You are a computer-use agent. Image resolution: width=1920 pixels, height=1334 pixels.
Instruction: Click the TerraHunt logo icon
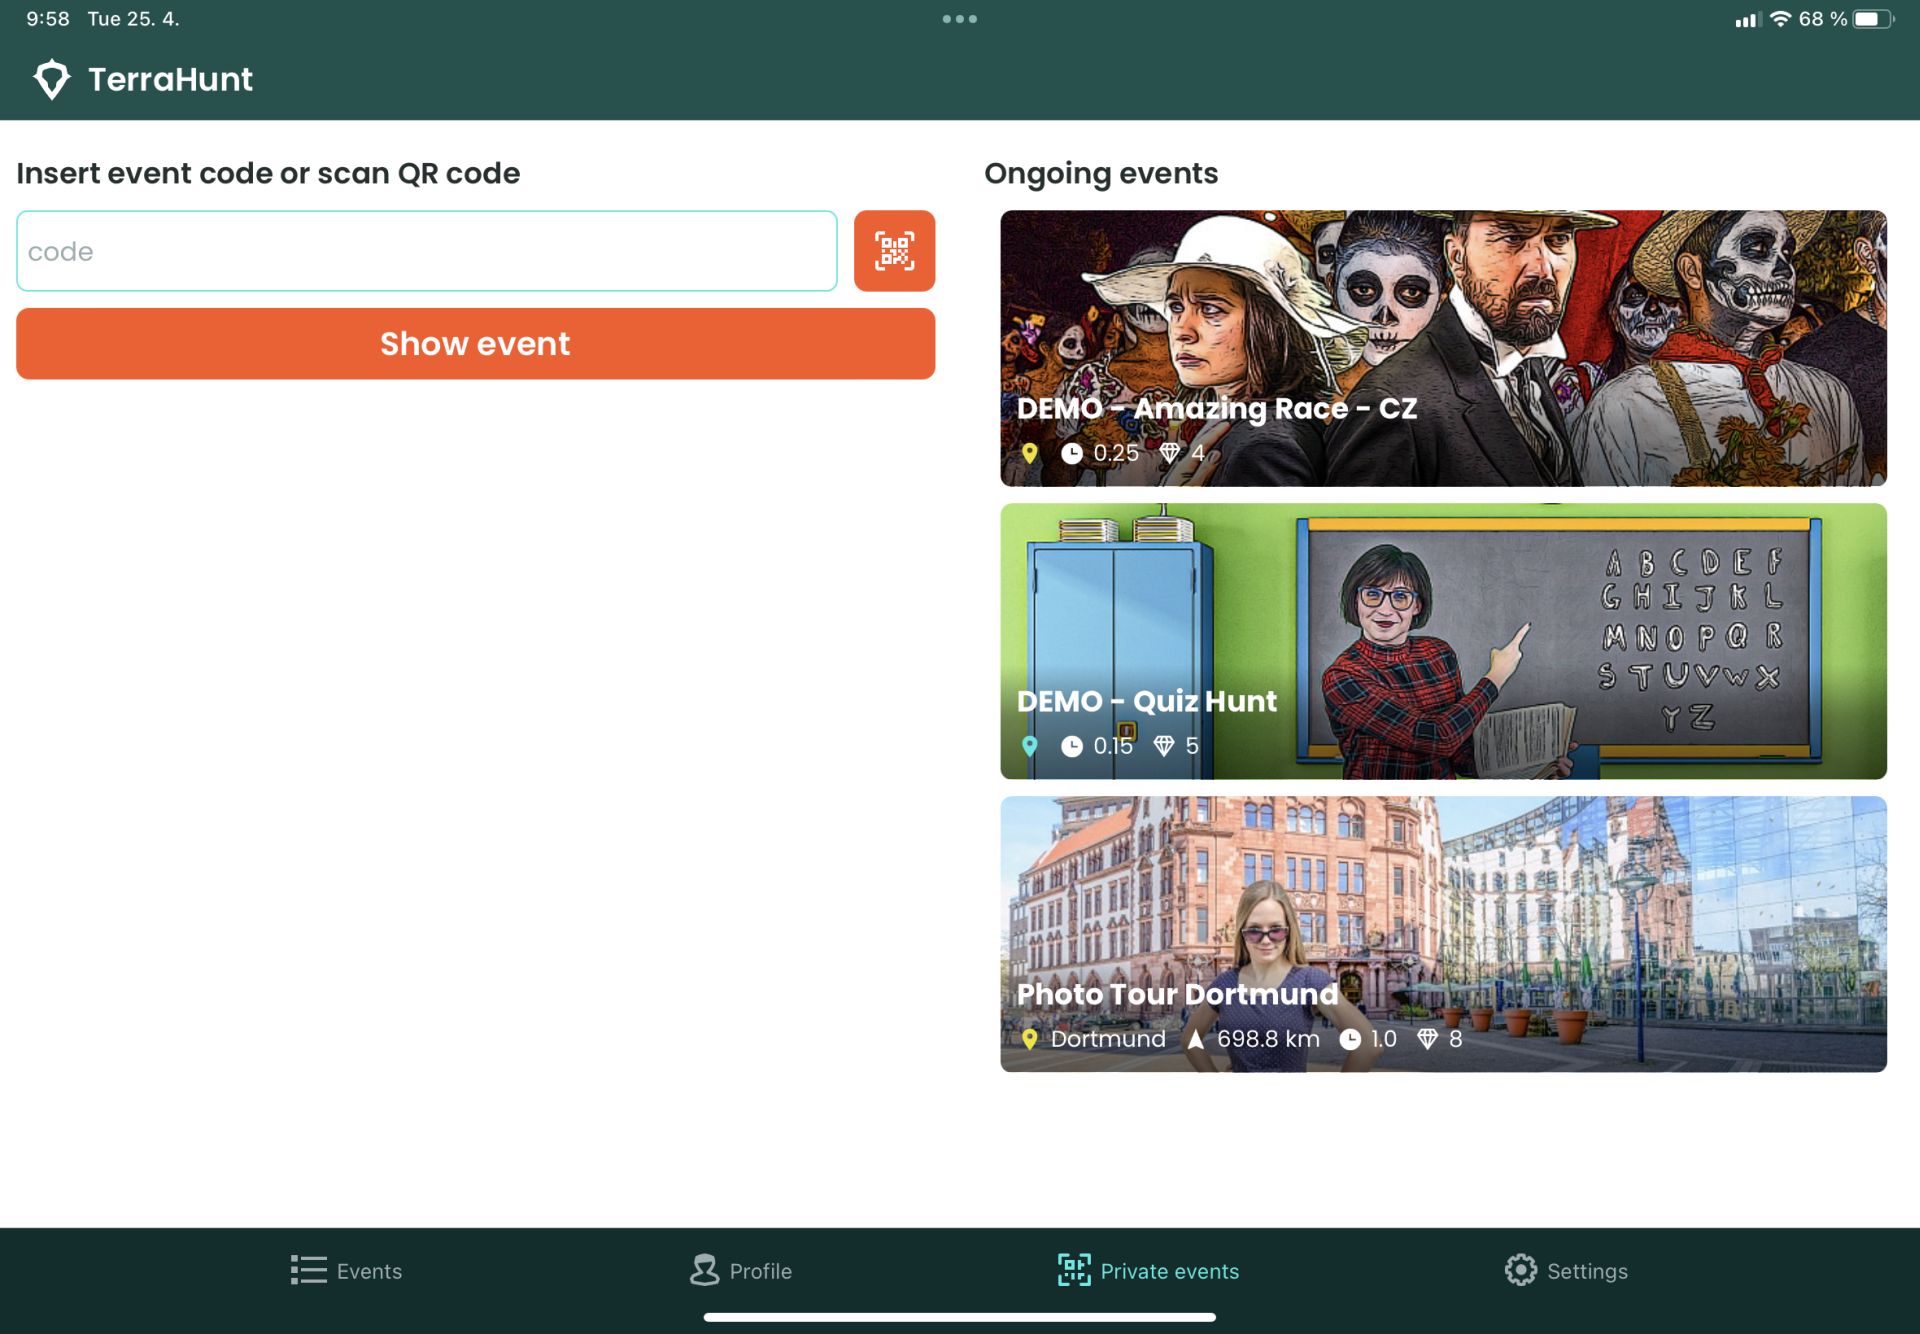tap(51, 79)
